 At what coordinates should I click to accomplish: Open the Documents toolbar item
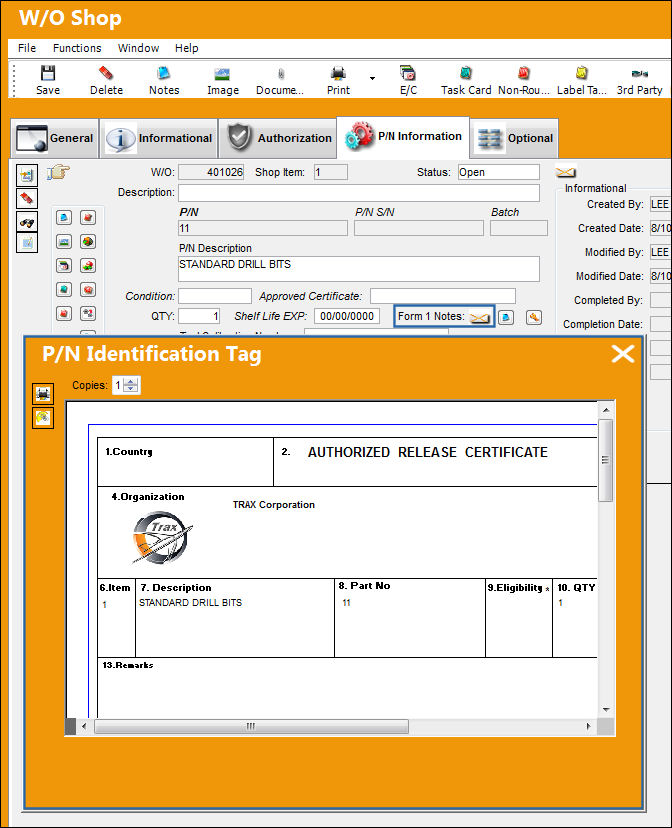280,80
